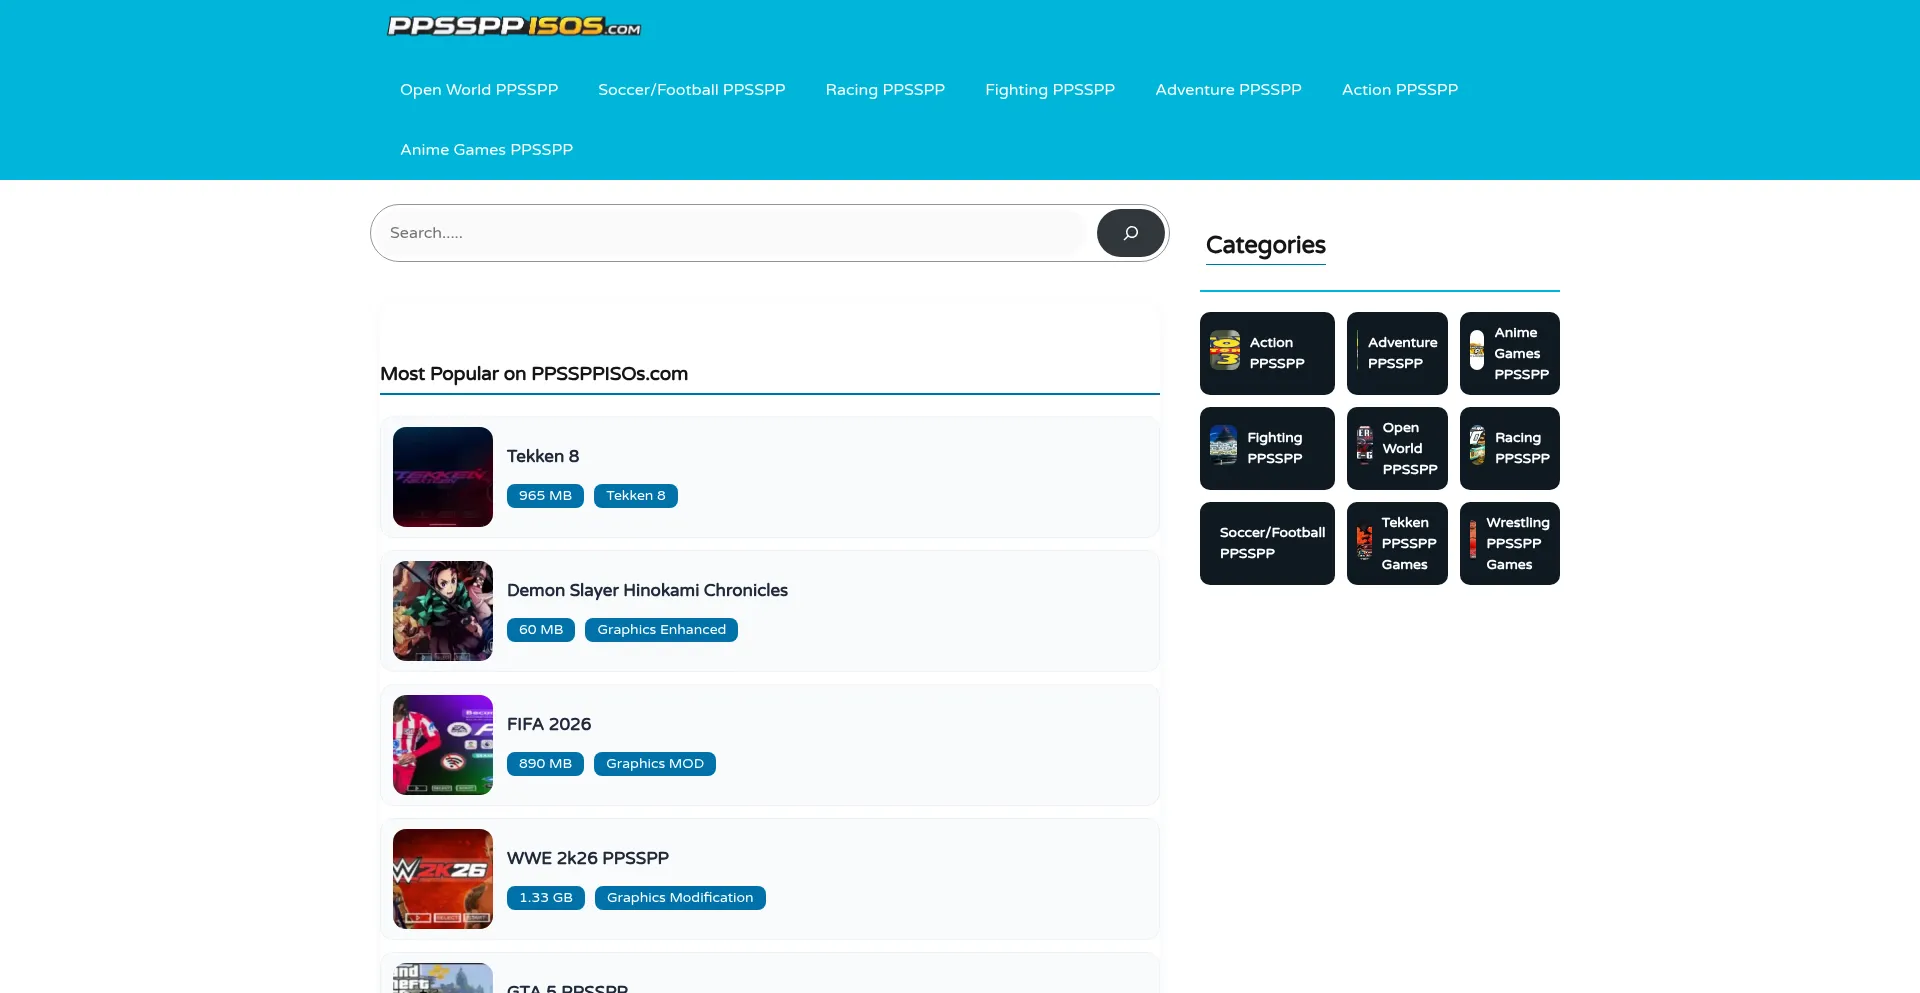Go to Racing PPSSPP in top navigation
1920x993 pixels.
(x=885, y=90)
